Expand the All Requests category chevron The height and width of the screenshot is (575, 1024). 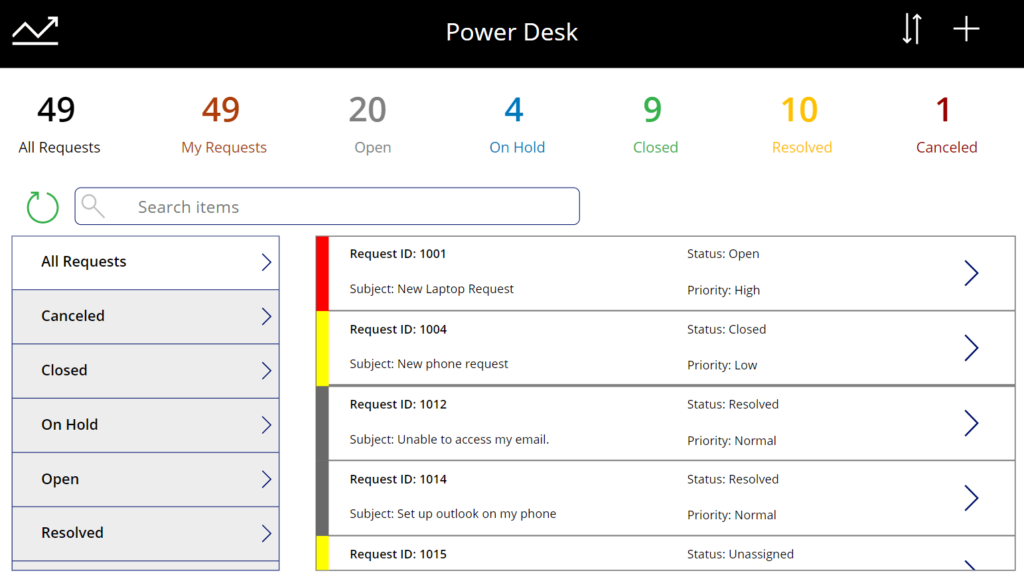tap(266, 262)
